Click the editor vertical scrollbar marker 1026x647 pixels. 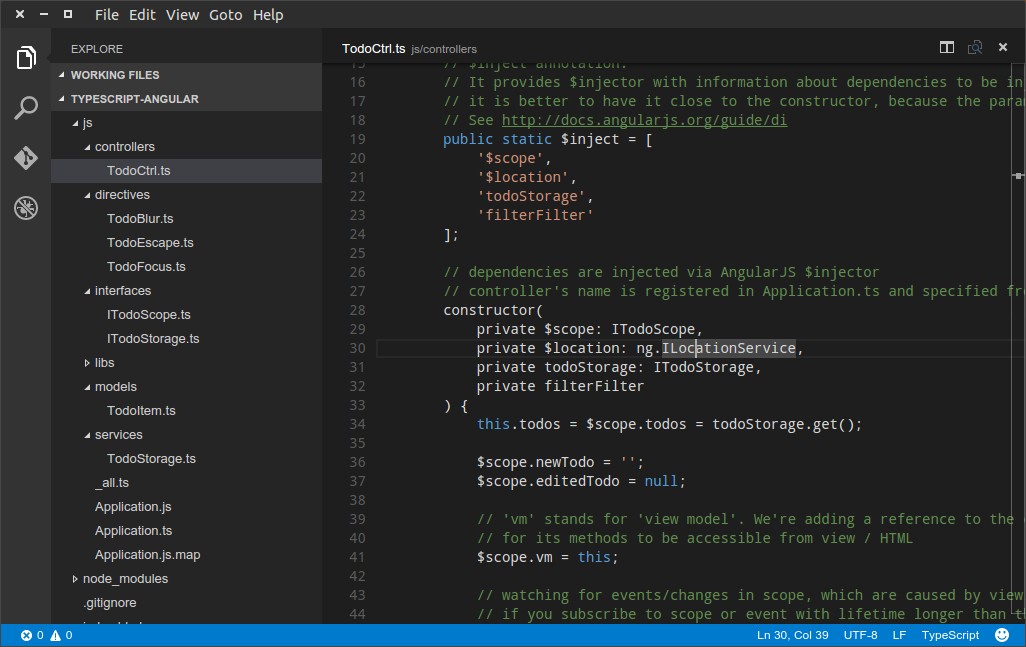[1018, 175]
